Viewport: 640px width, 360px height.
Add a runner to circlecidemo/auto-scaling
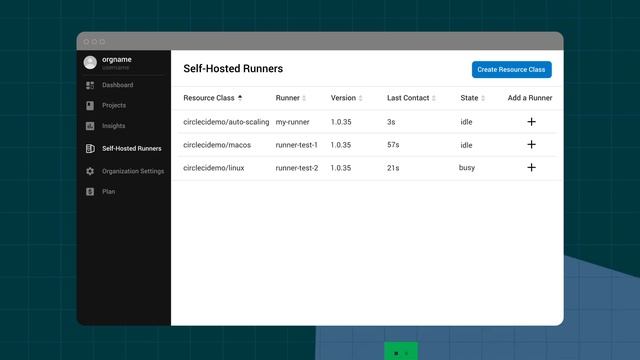[531, 122]
